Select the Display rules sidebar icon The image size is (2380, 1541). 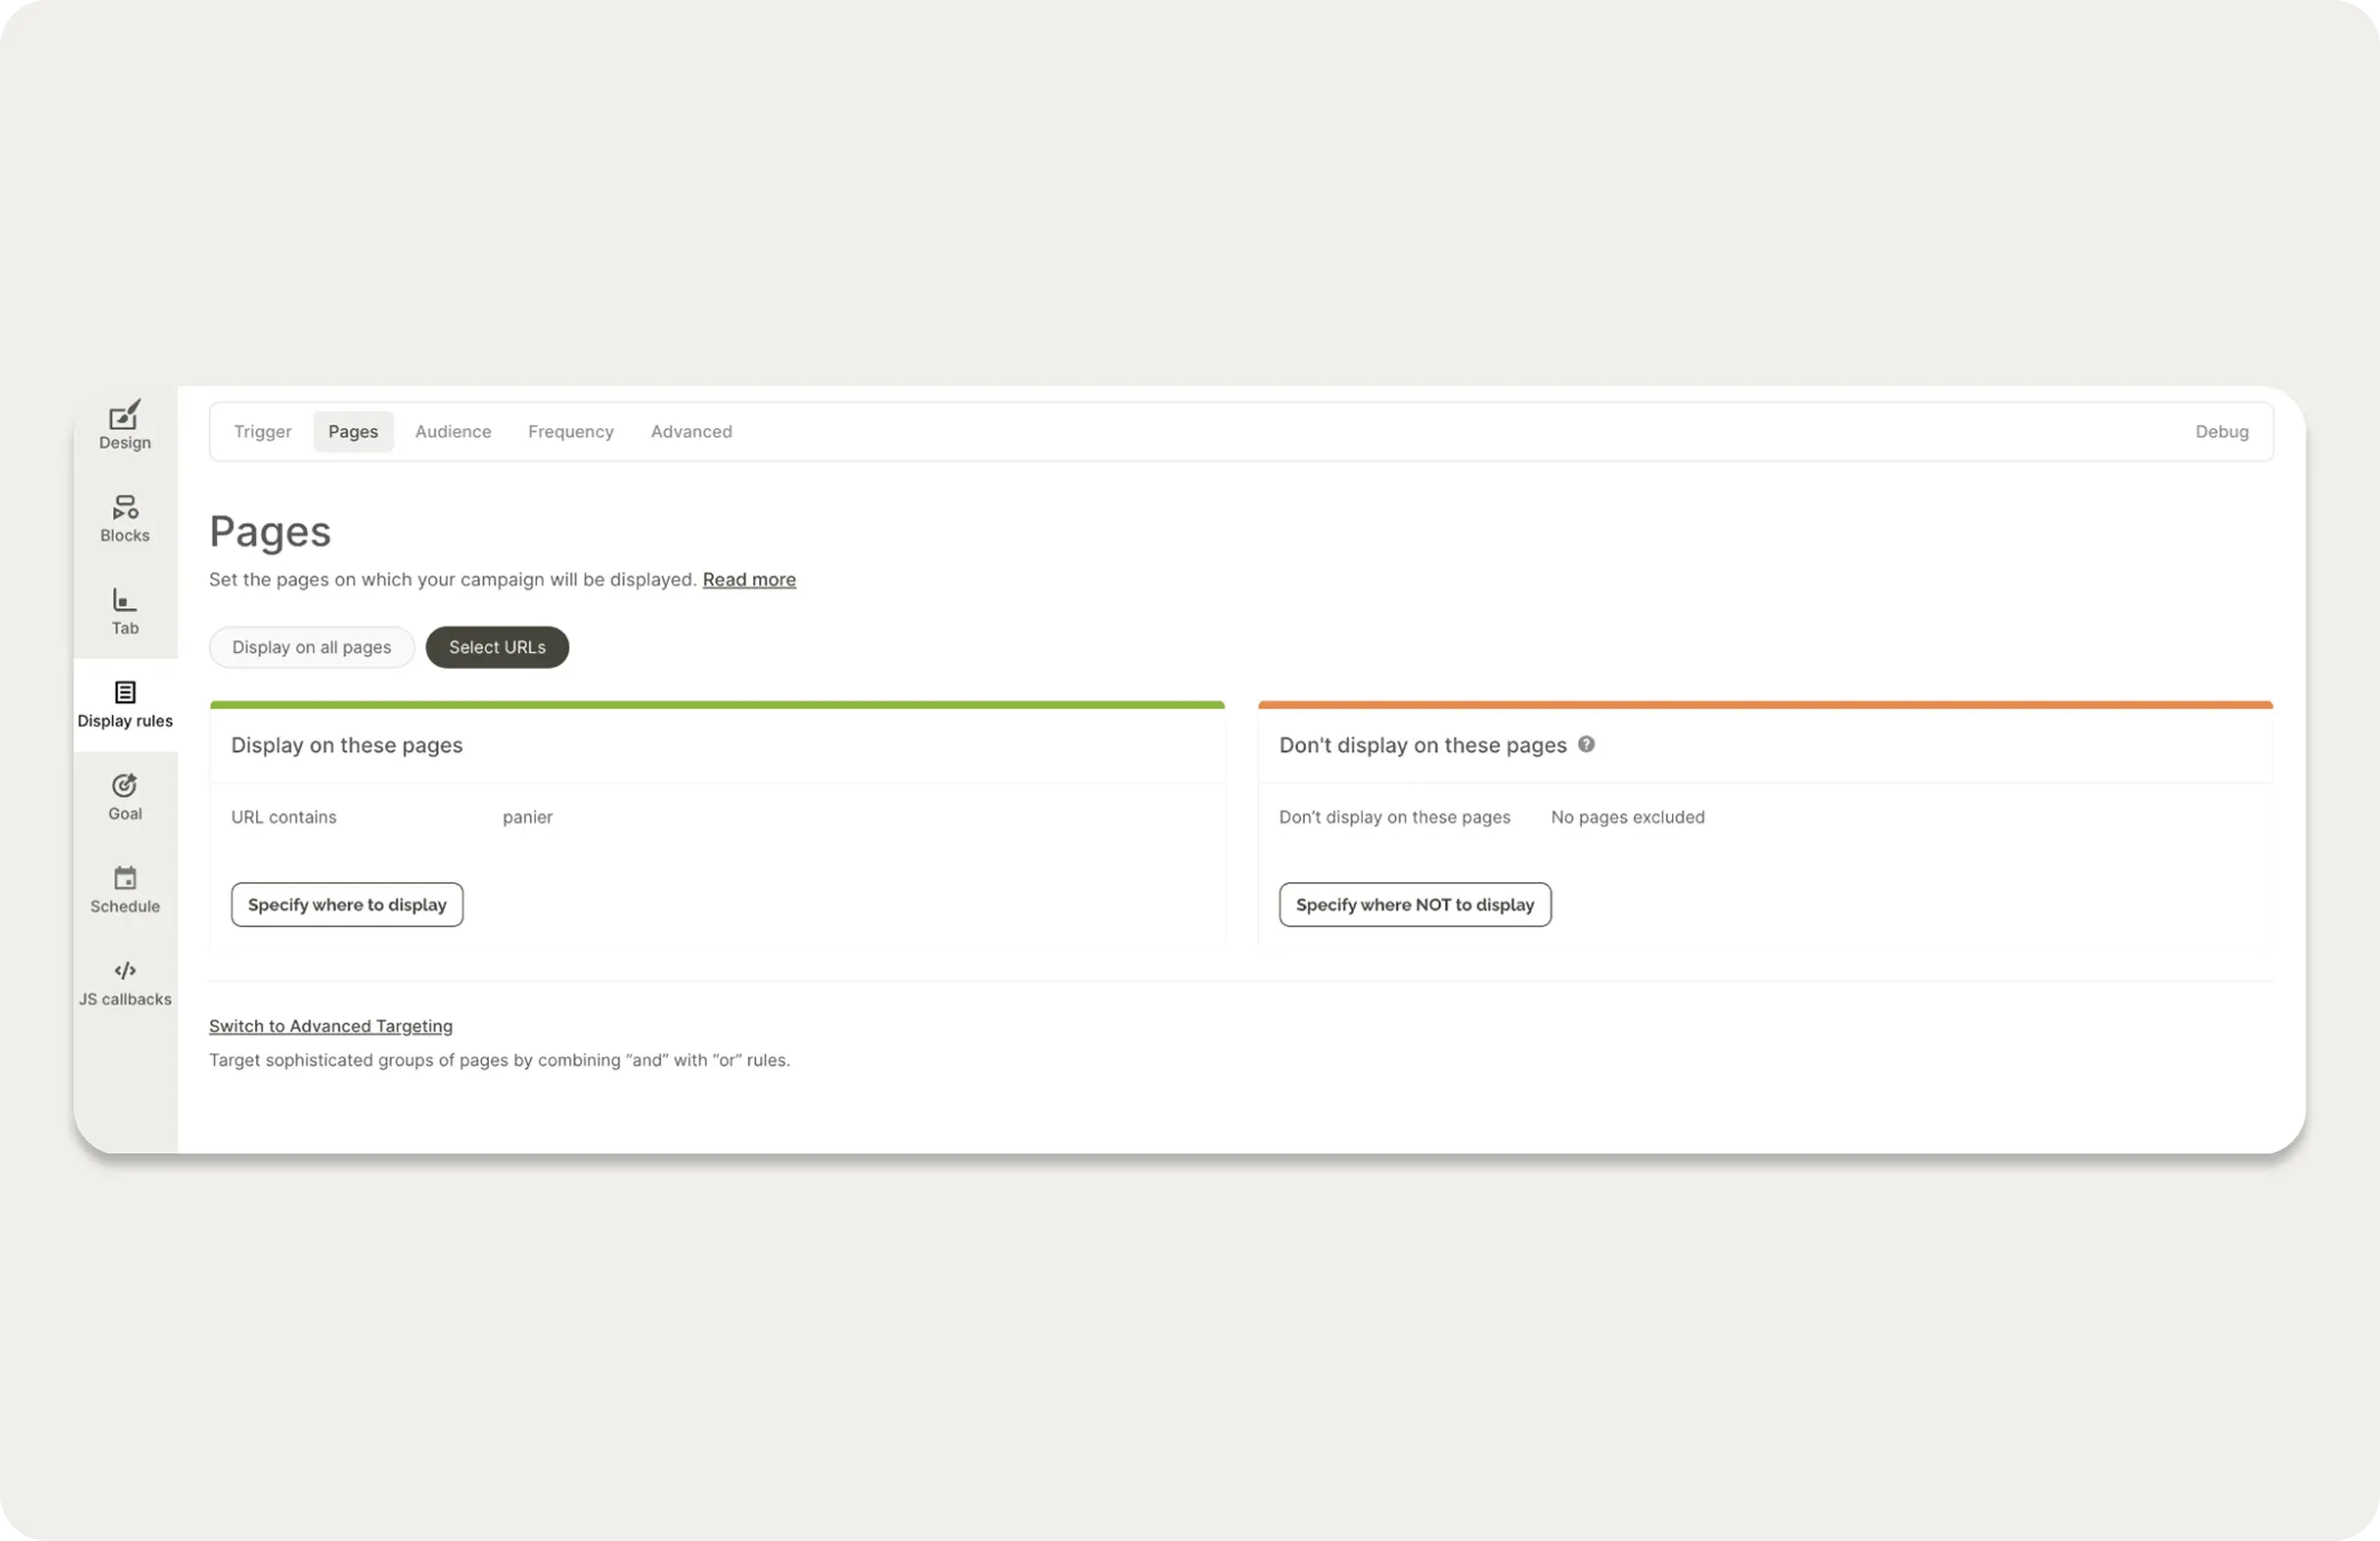(x=125, y=693)
